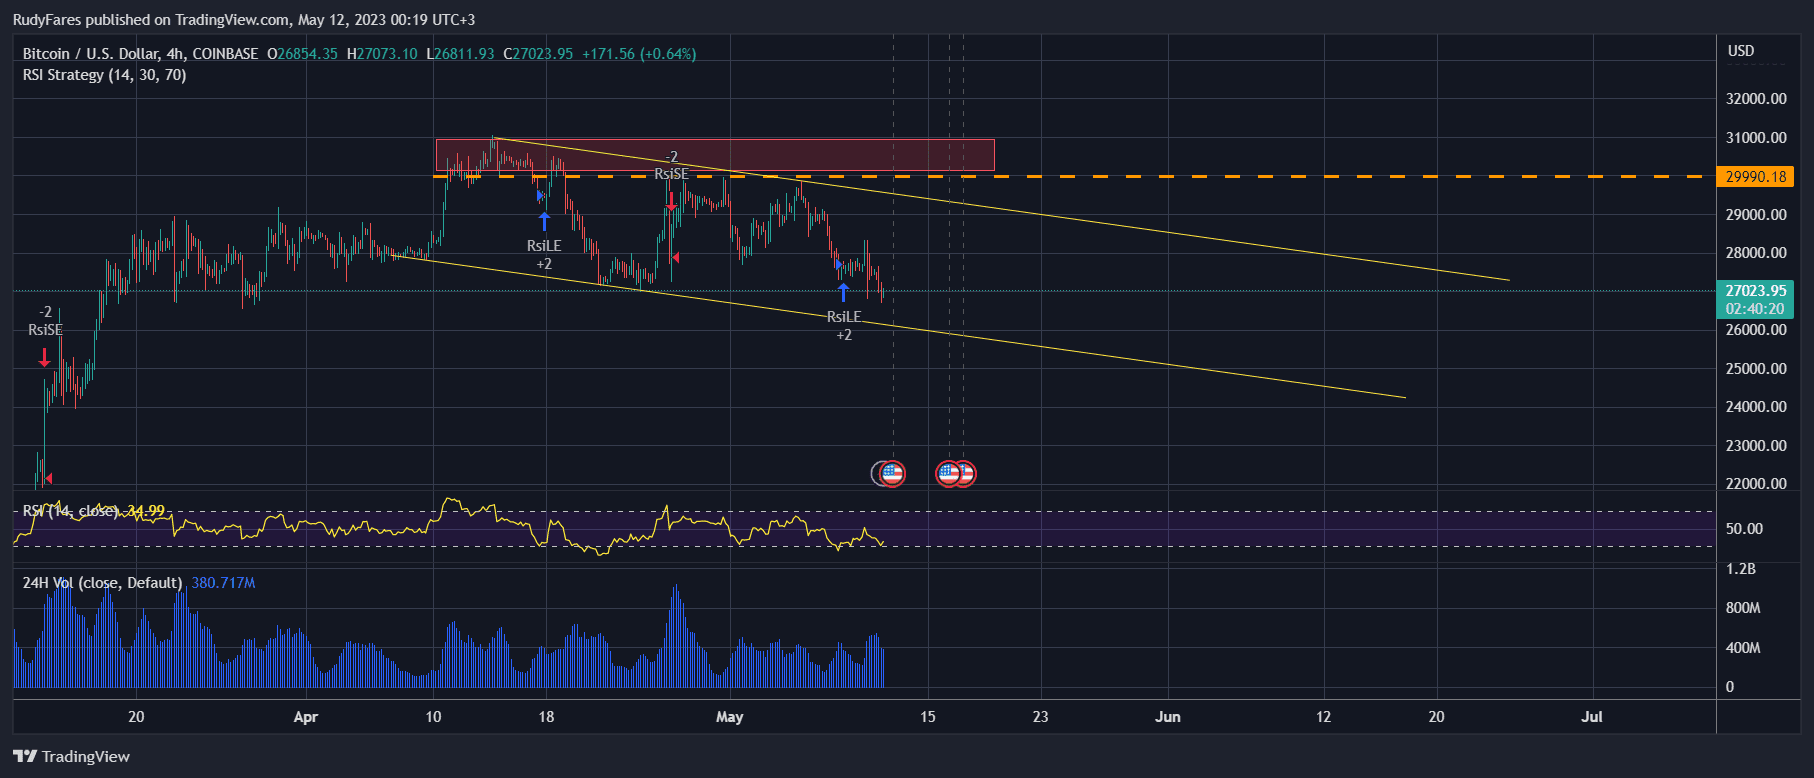Select the 12 date label on the time axis

pos(1324,717)
